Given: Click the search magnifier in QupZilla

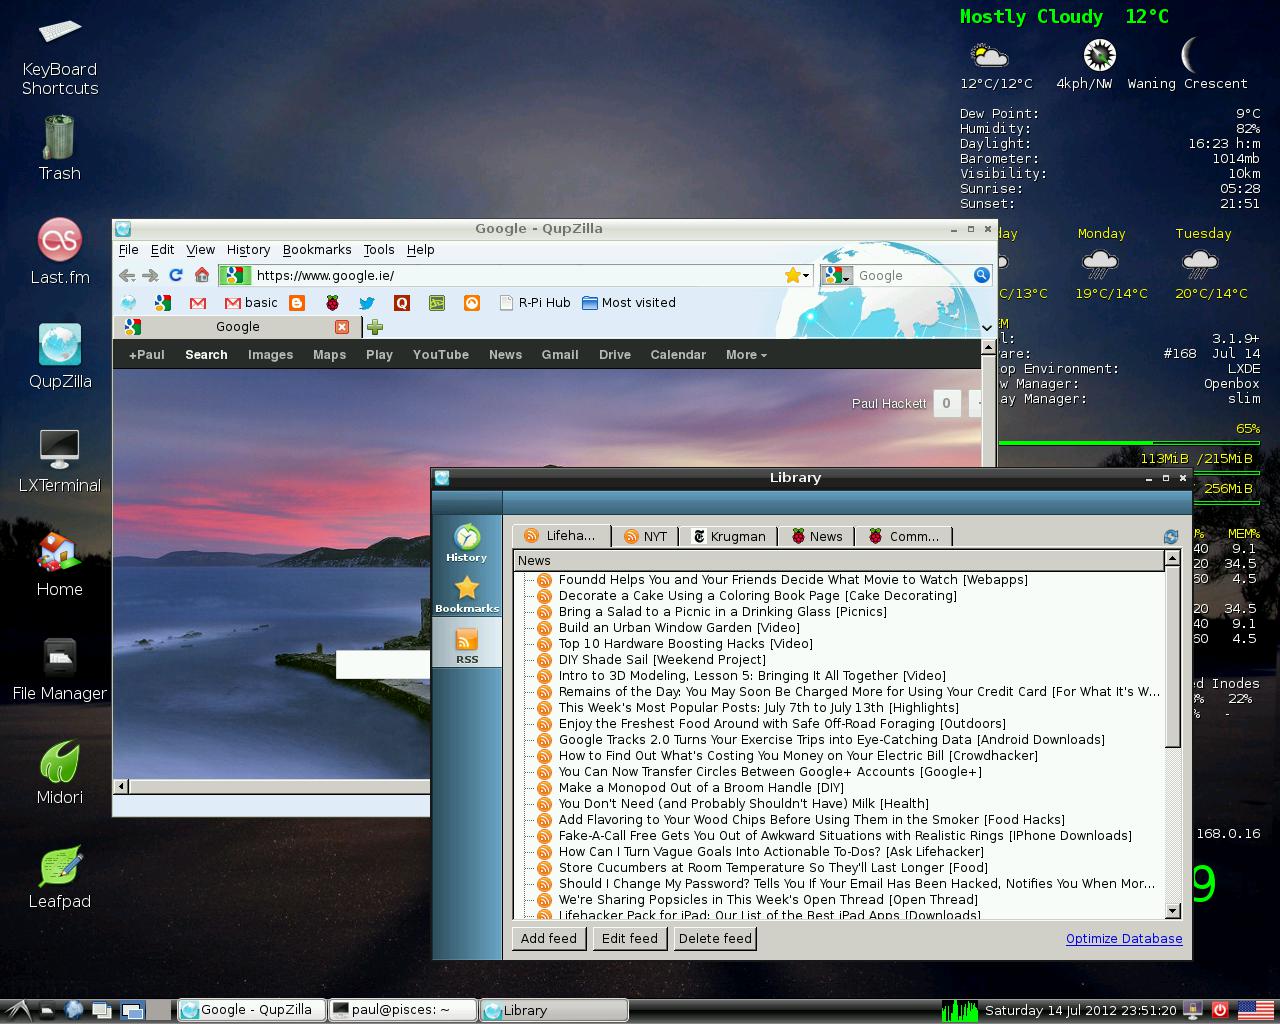Looking at the screenshot, I should click(982, 275).
